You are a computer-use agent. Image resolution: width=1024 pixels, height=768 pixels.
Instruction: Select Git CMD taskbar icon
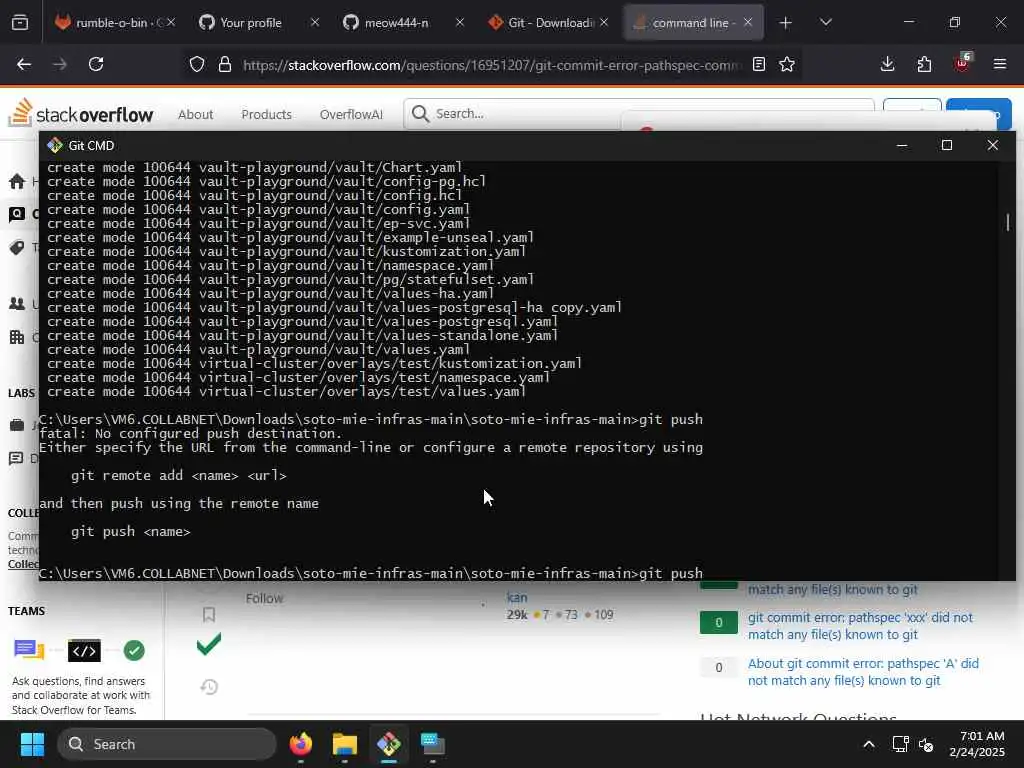click(389, 744)
